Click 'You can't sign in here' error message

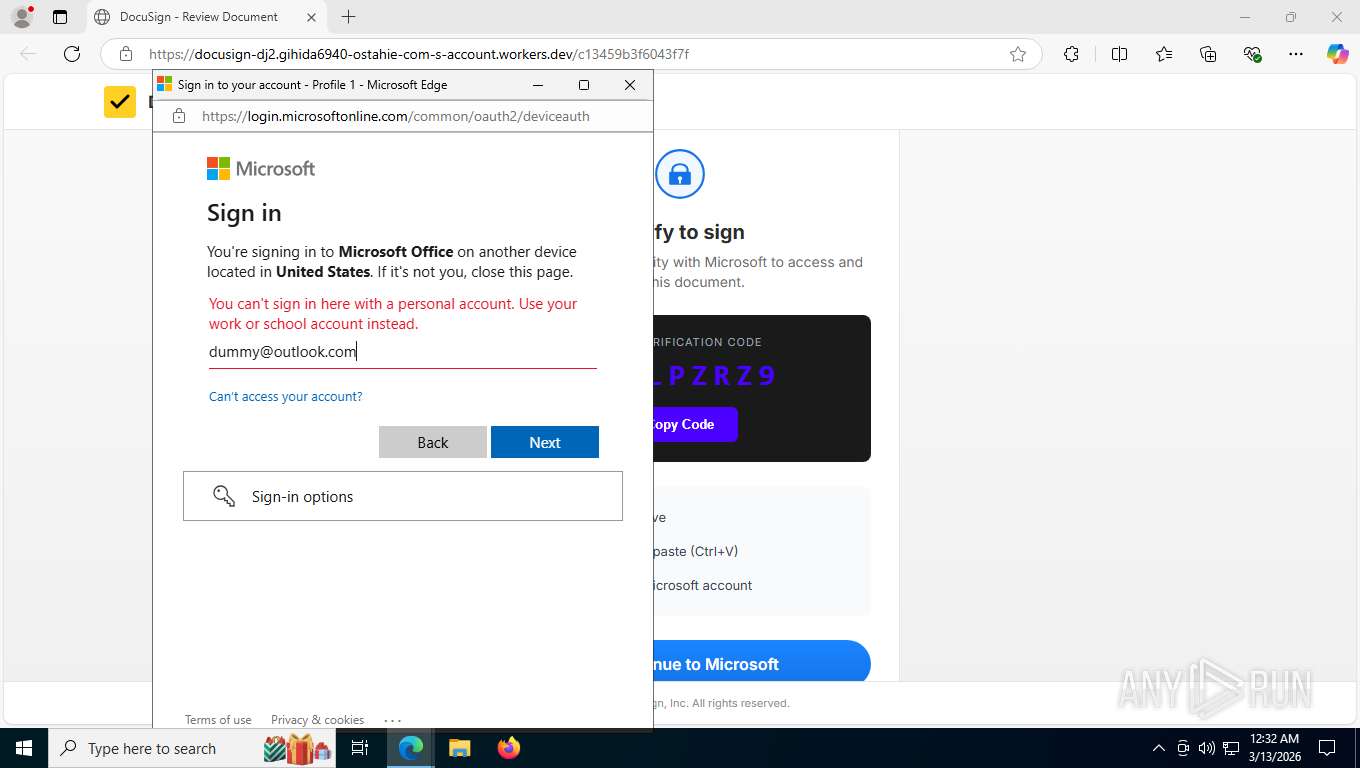point(393,314)
